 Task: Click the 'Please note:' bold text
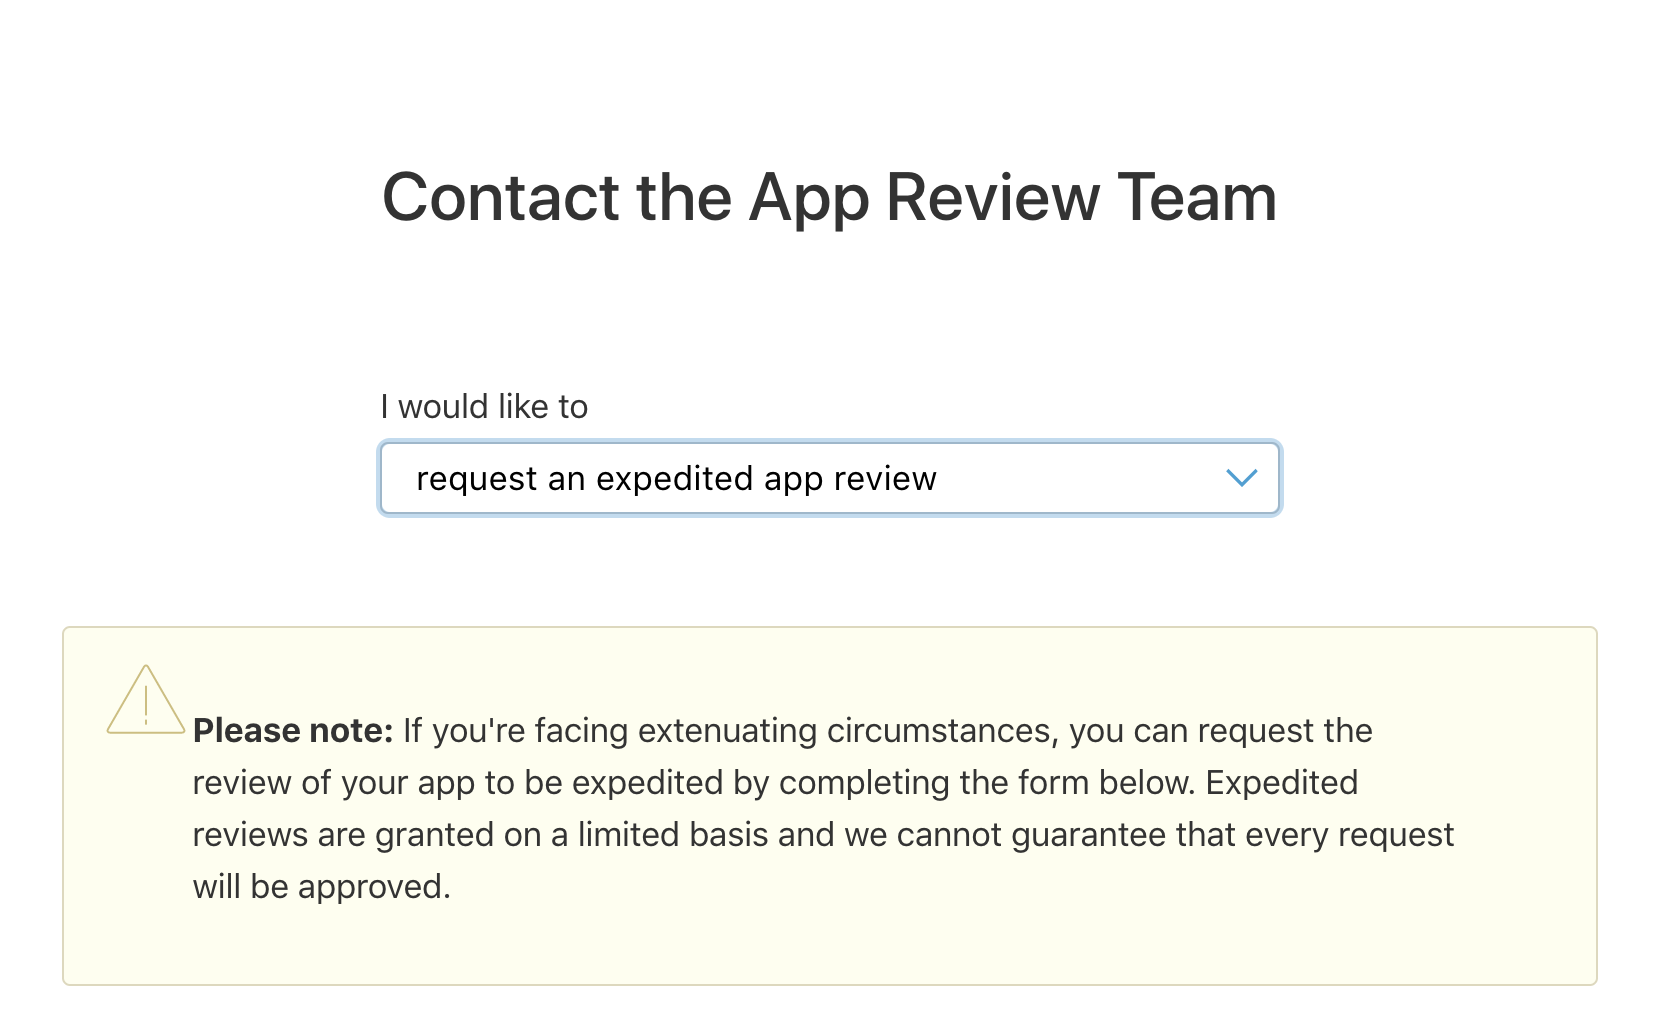(293, 731)
